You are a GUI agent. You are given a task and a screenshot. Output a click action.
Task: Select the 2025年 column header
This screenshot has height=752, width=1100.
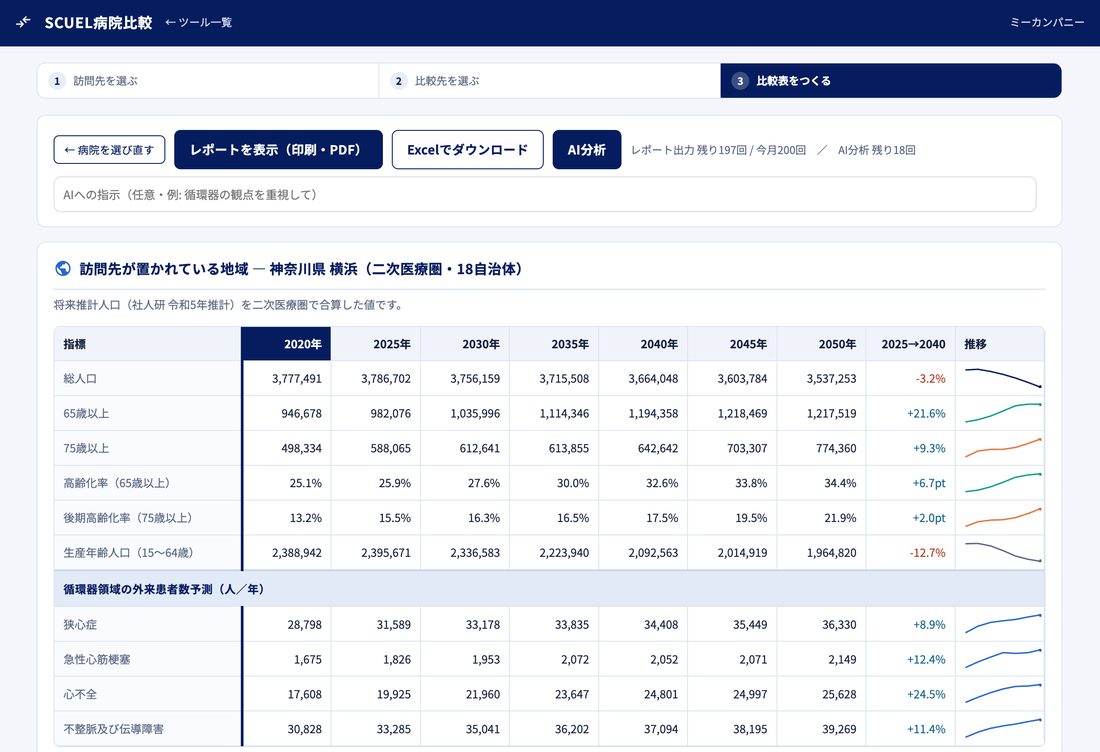pyautogui.click(x=375, y=344)
